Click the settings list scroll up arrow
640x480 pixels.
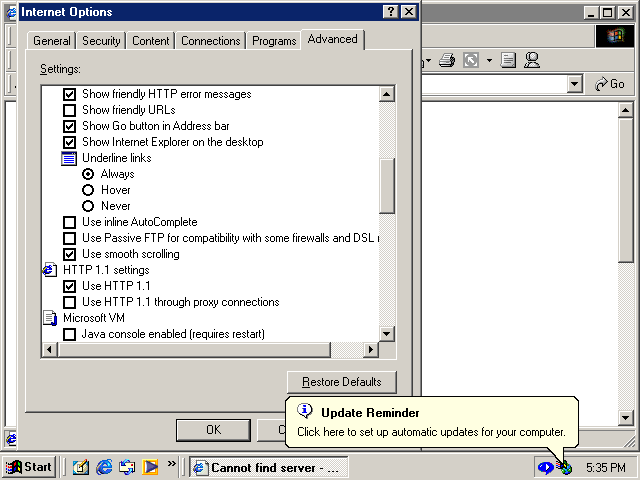point(387,94)
